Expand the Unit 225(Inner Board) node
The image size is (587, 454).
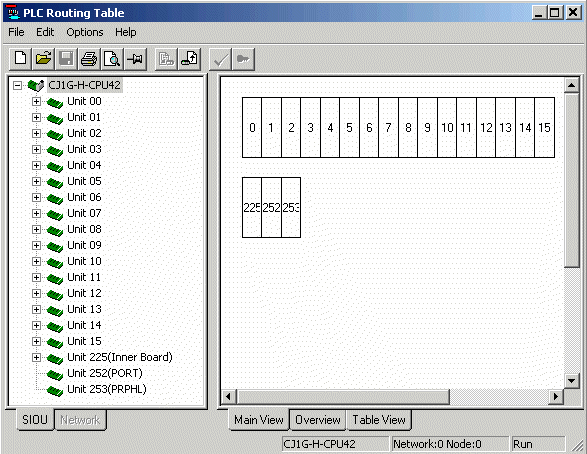click(x=36, y=357)
